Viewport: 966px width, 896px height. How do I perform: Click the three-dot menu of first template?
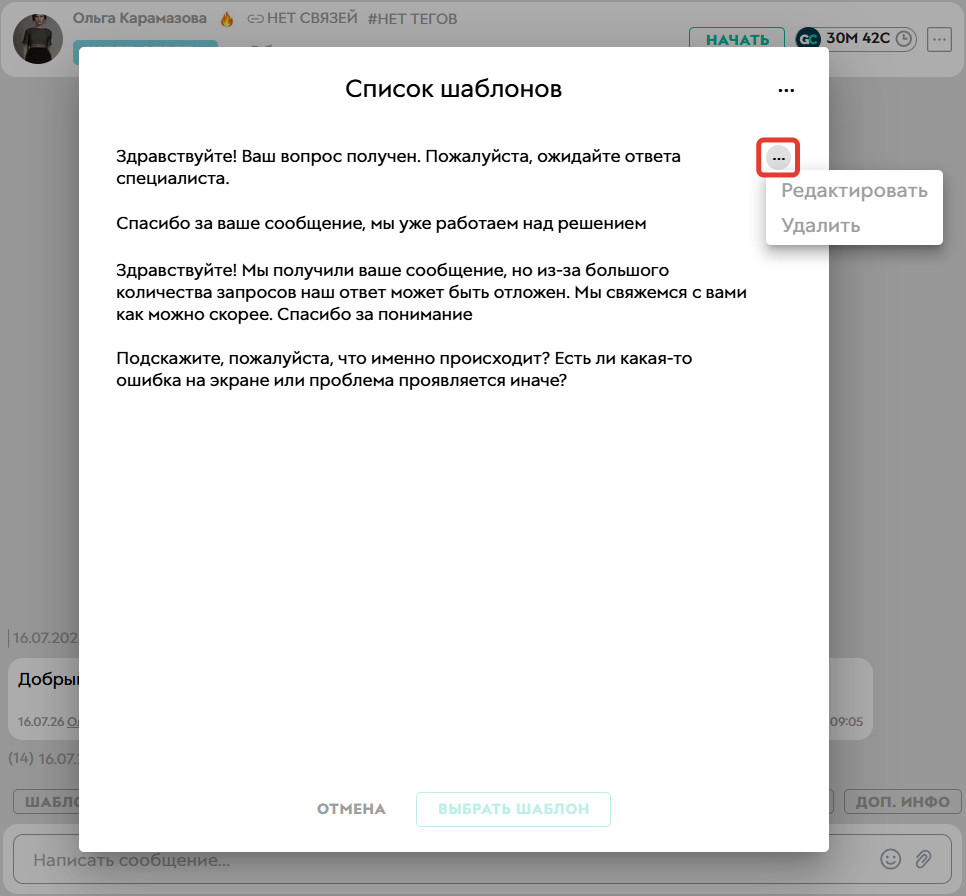(x=778, y=158)
